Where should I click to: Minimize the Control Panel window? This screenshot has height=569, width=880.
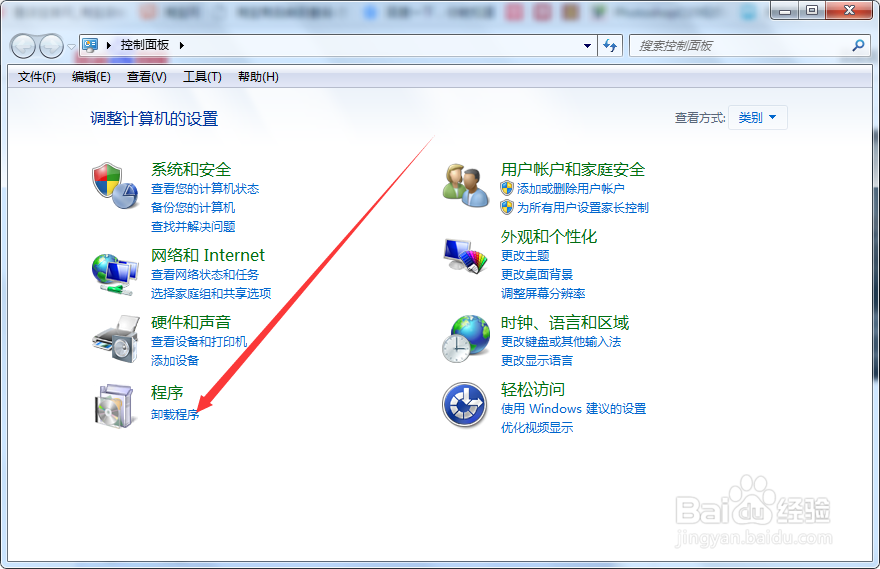pyautogui.click(x=785, y=10)
